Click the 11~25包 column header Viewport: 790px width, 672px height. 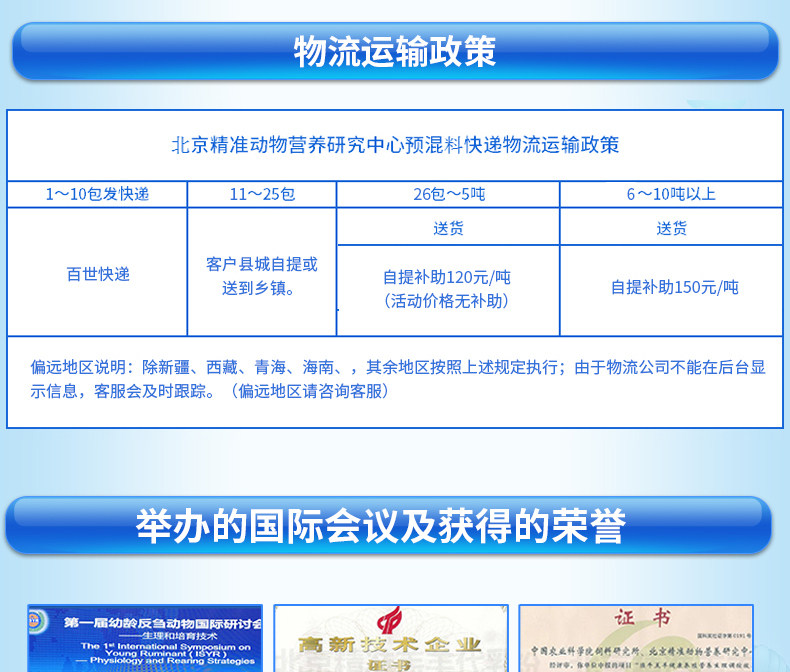coord(262,194)
